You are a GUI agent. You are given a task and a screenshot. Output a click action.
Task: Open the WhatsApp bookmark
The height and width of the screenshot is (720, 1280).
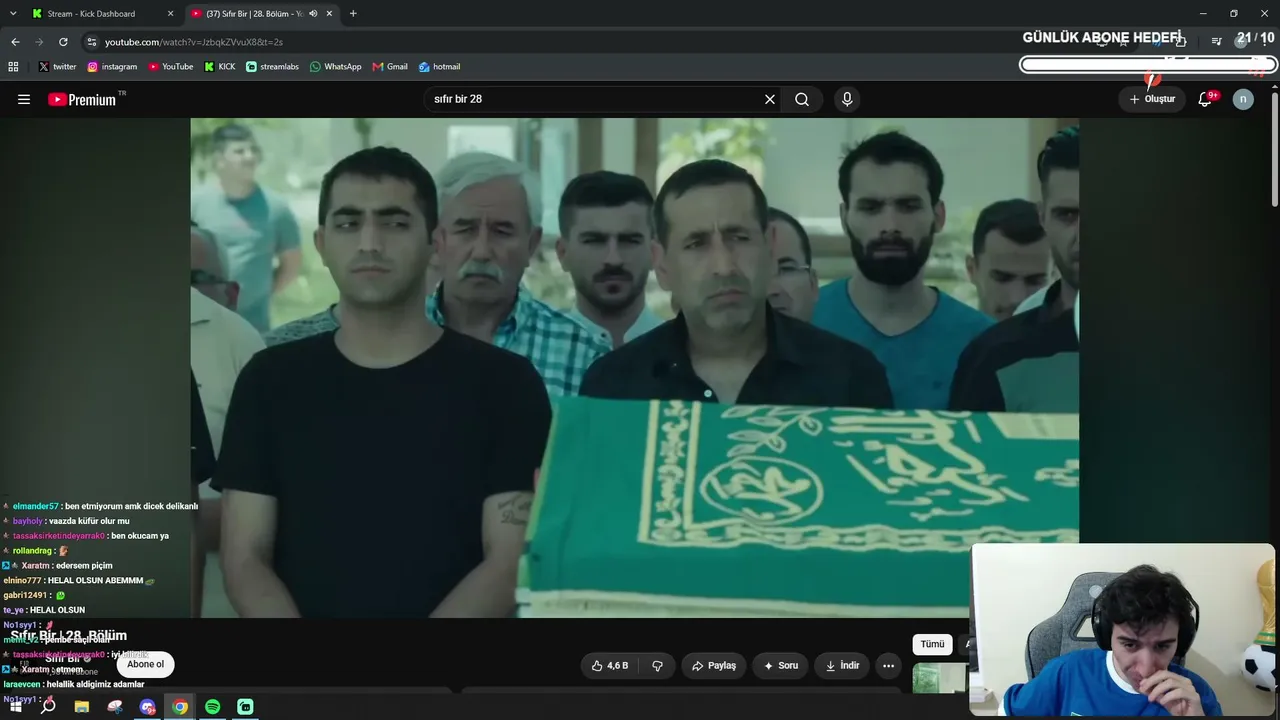coord(336,67)
